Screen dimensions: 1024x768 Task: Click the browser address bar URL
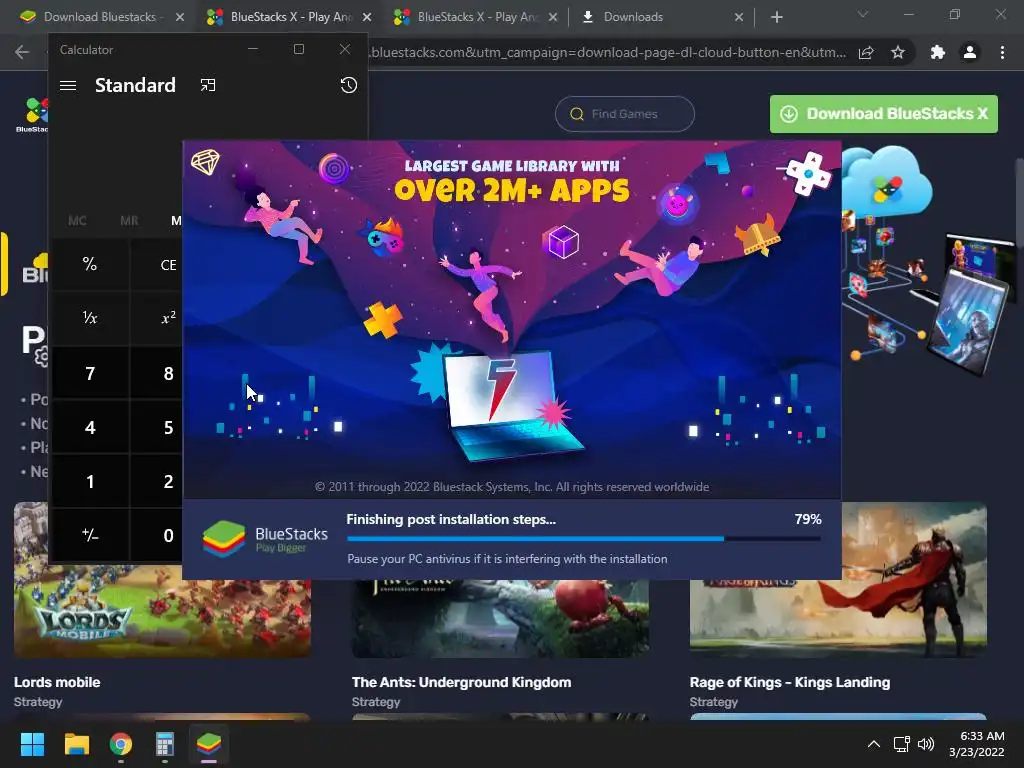(x=607, y=52)
